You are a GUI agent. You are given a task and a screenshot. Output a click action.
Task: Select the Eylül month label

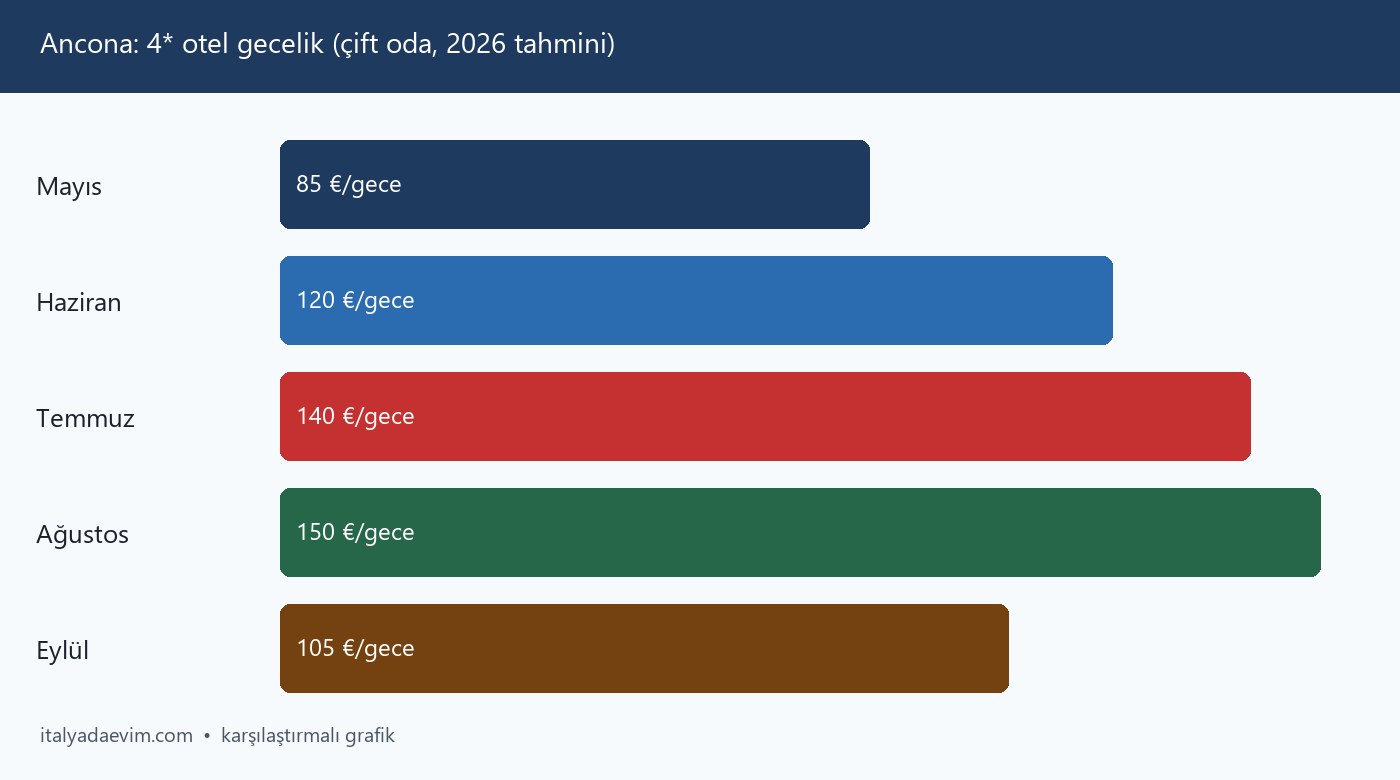point(63,651)
